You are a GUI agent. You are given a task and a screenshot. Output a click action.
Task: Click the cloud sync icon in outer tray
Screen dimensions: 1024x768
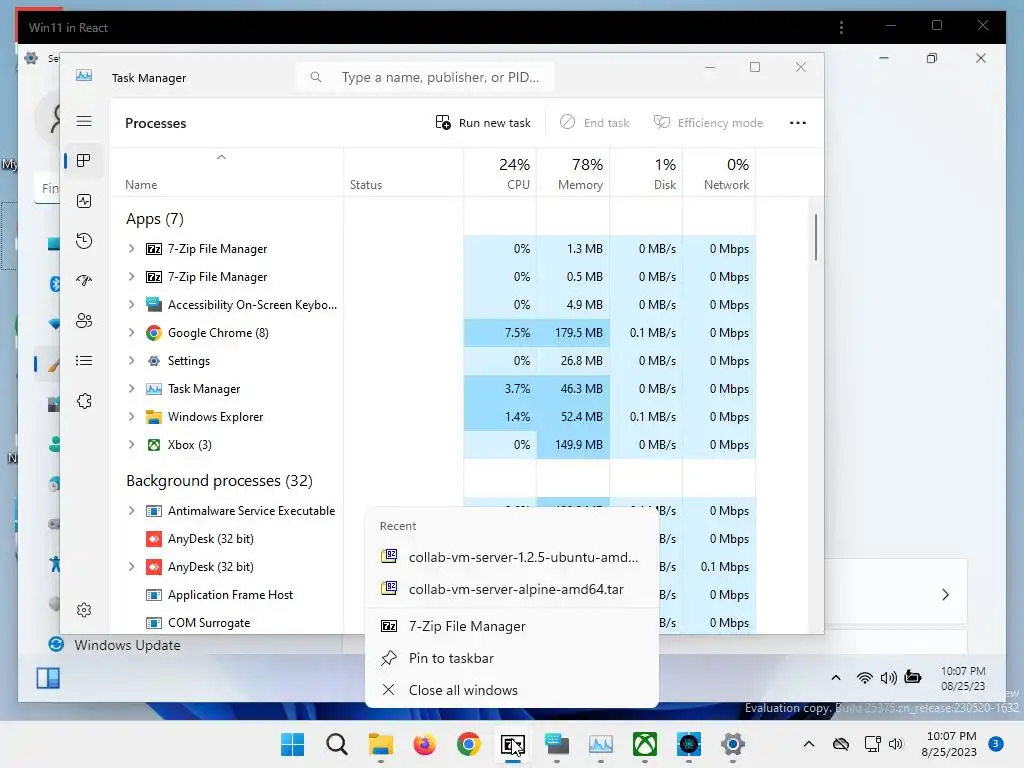[841, 744]
